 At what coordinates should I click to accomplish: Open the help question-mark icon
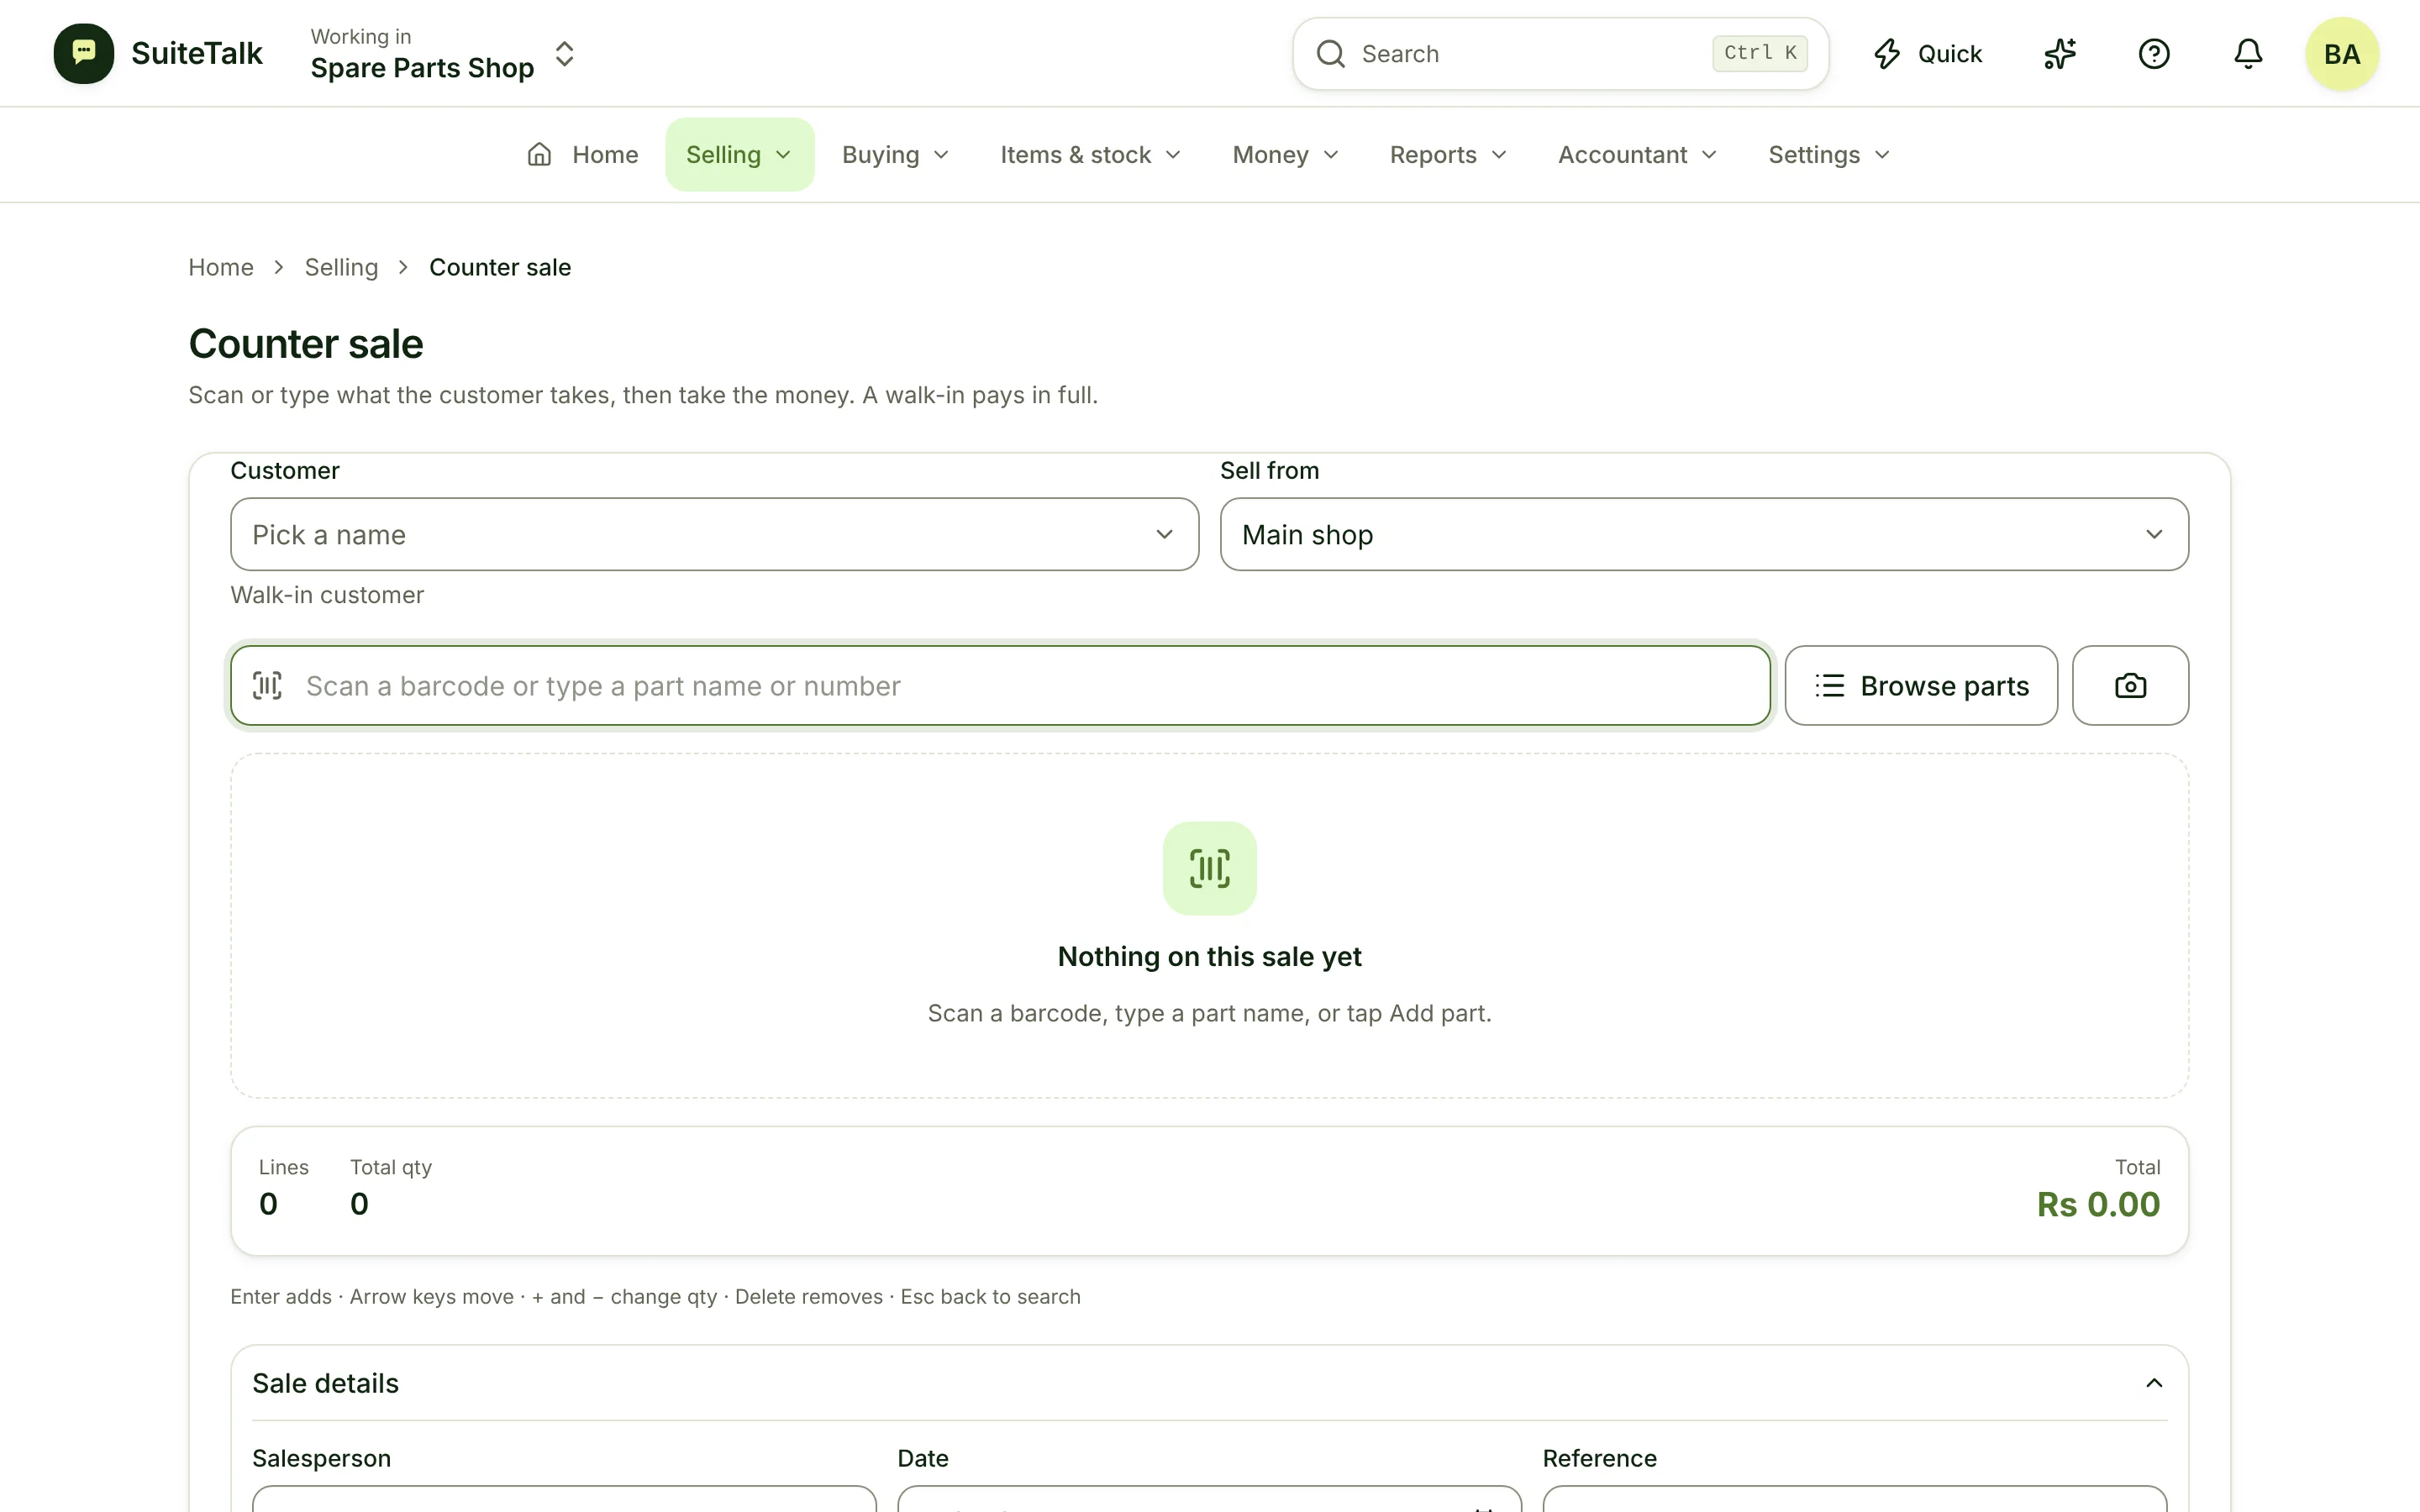click(2154, 54)
